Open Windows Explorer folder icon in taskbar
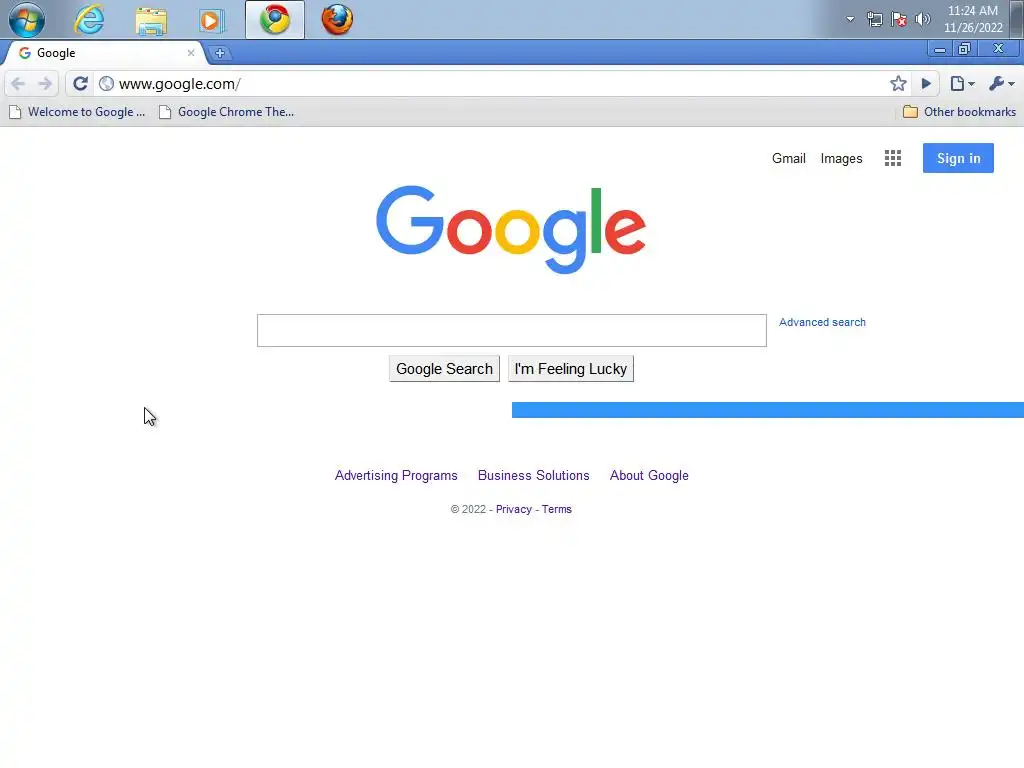This screenshot has width=1024, height=768. pyautogui.click(x=151, y=20)
